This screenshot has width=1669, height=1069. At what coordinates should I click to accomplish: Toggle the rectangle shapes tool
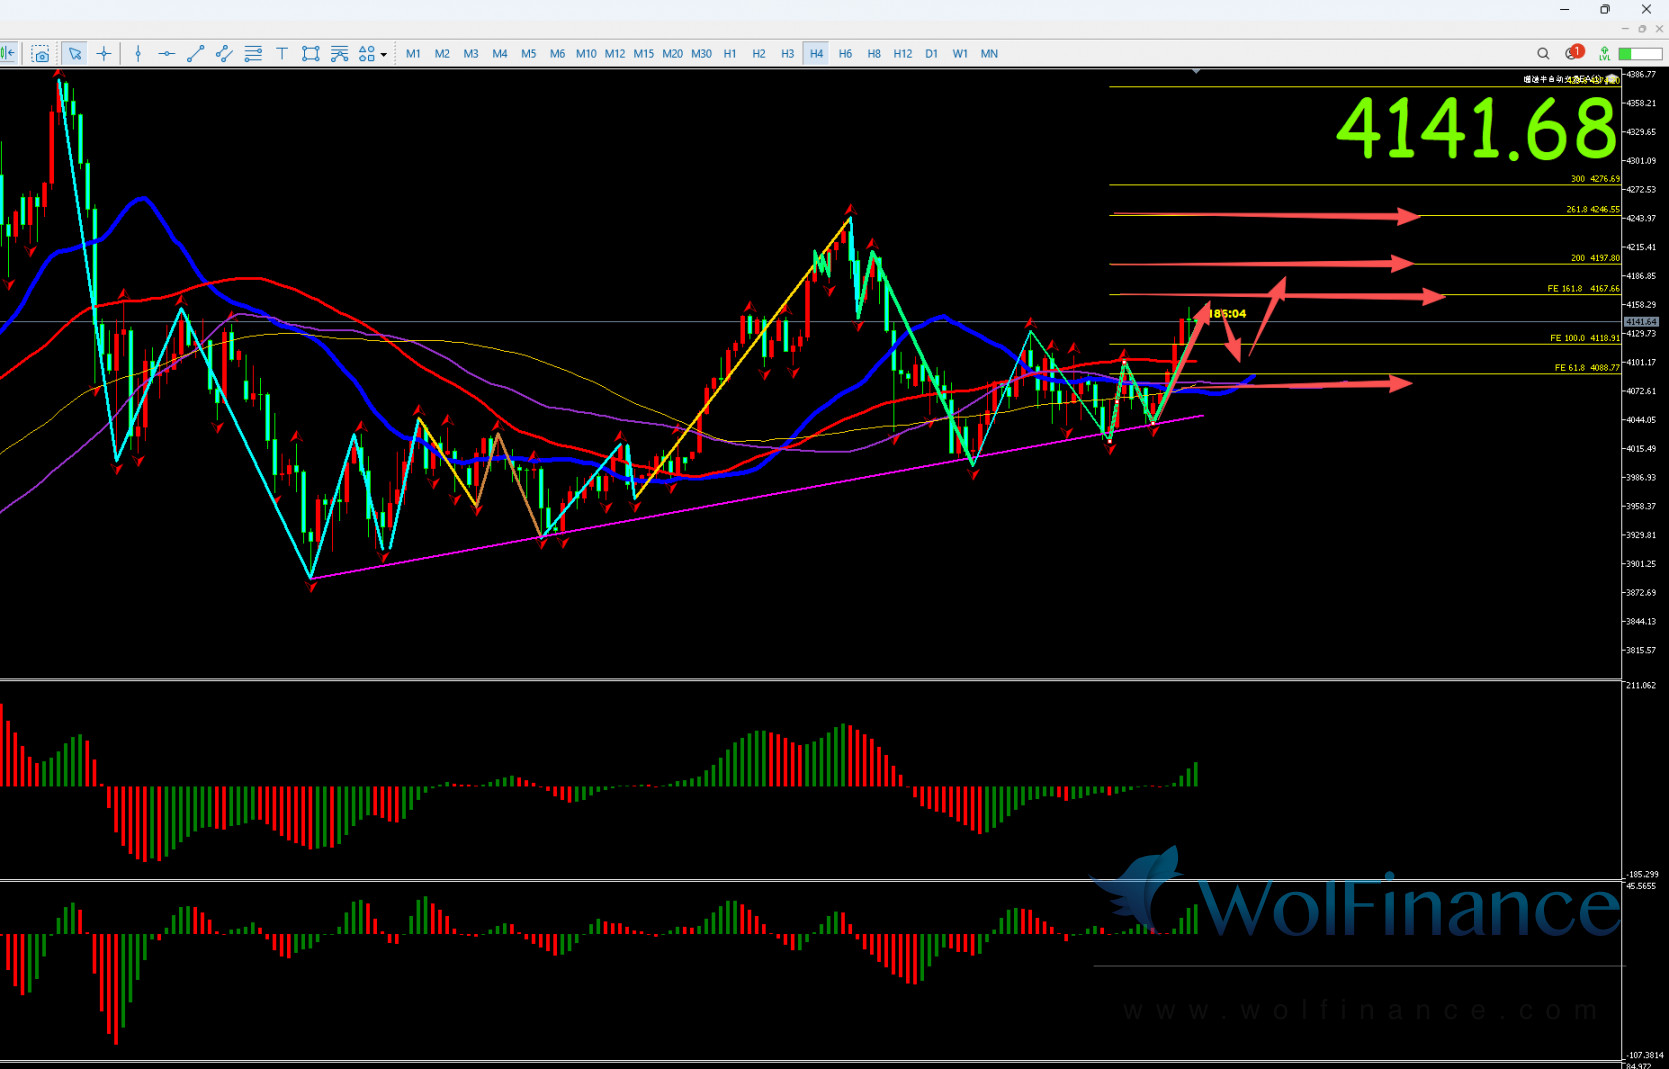coord(311,54)
